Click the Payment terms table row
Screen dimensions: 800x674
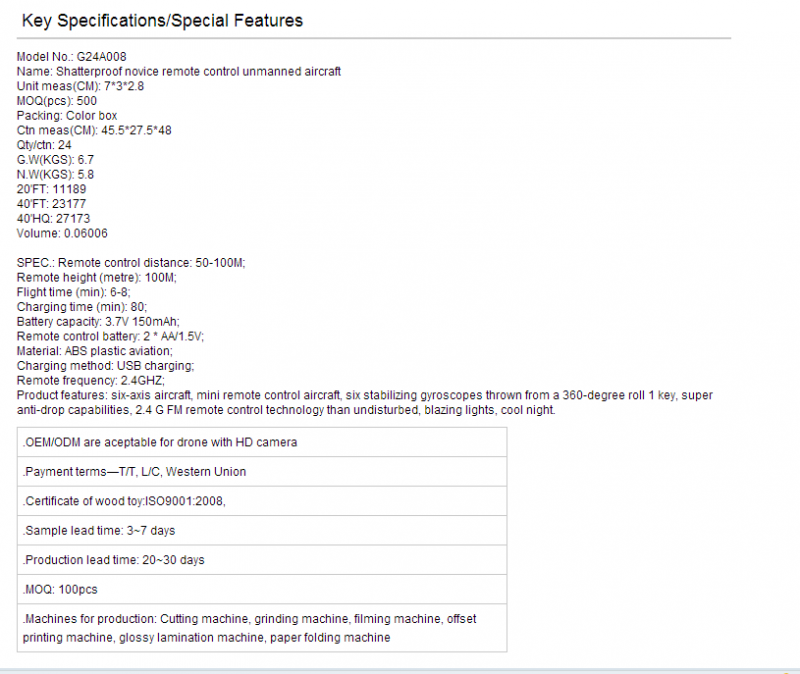click(x=262, y=472)
